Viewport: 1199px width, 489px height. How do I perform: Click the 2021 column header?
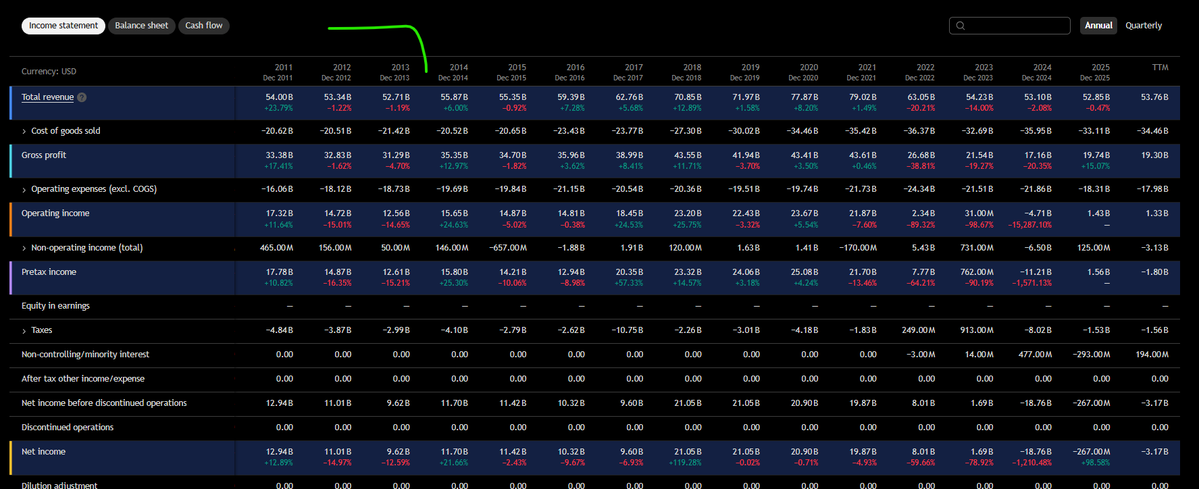coord(863,72)
